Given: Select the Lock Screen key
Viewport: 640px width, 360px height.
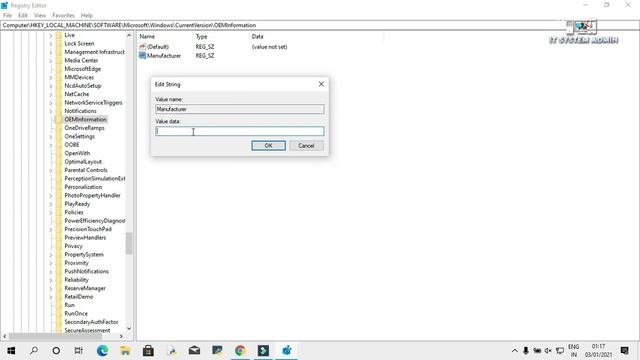Looking at the screenshot, I should pos(79,44).
